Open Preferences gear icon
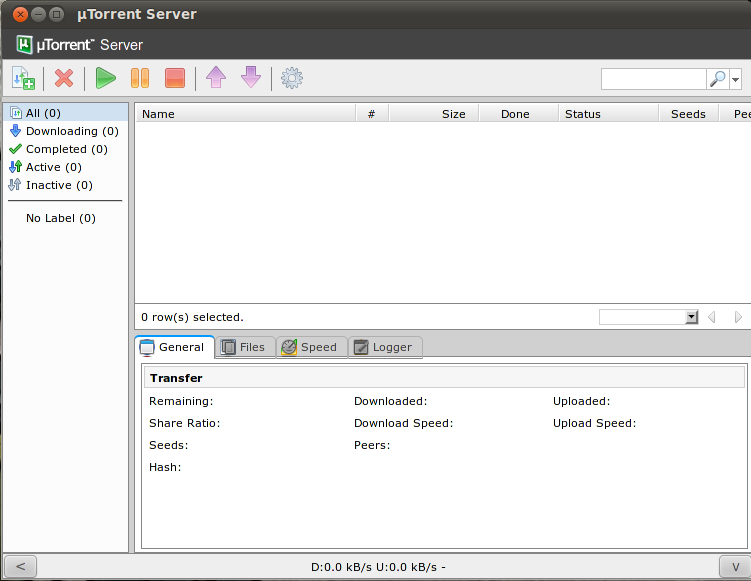Image resolution: width=751 pixels, height=581 pixels. coord(292,78)
